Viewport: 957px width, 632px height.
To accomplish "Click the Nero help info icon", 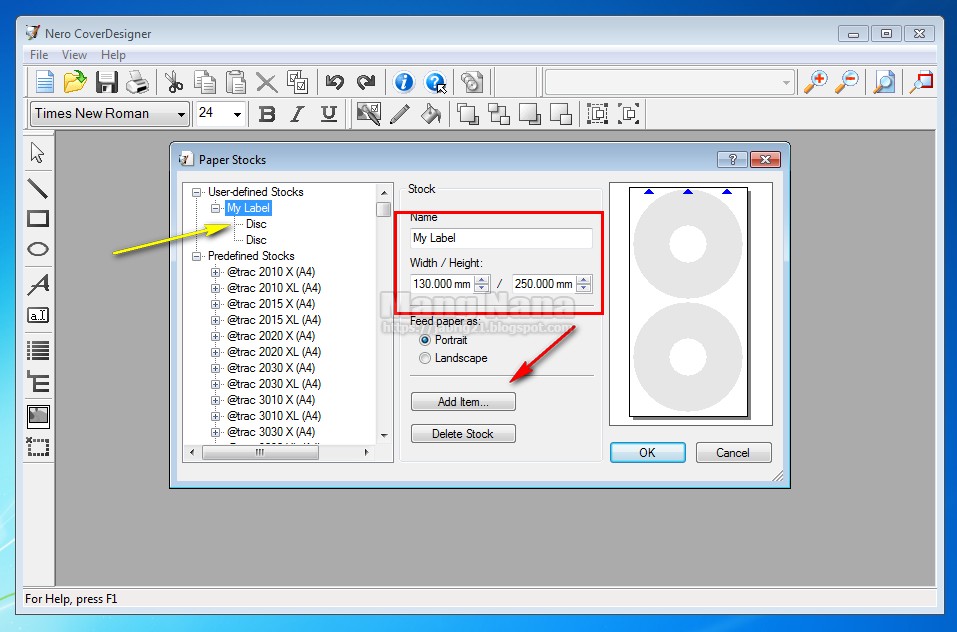I will [x=403, y=82].
